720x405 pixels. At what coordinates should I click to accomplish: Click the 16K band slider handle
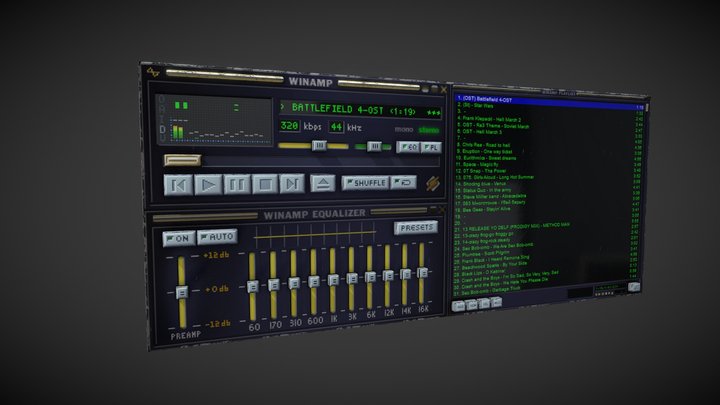click(x=422, y=273)
